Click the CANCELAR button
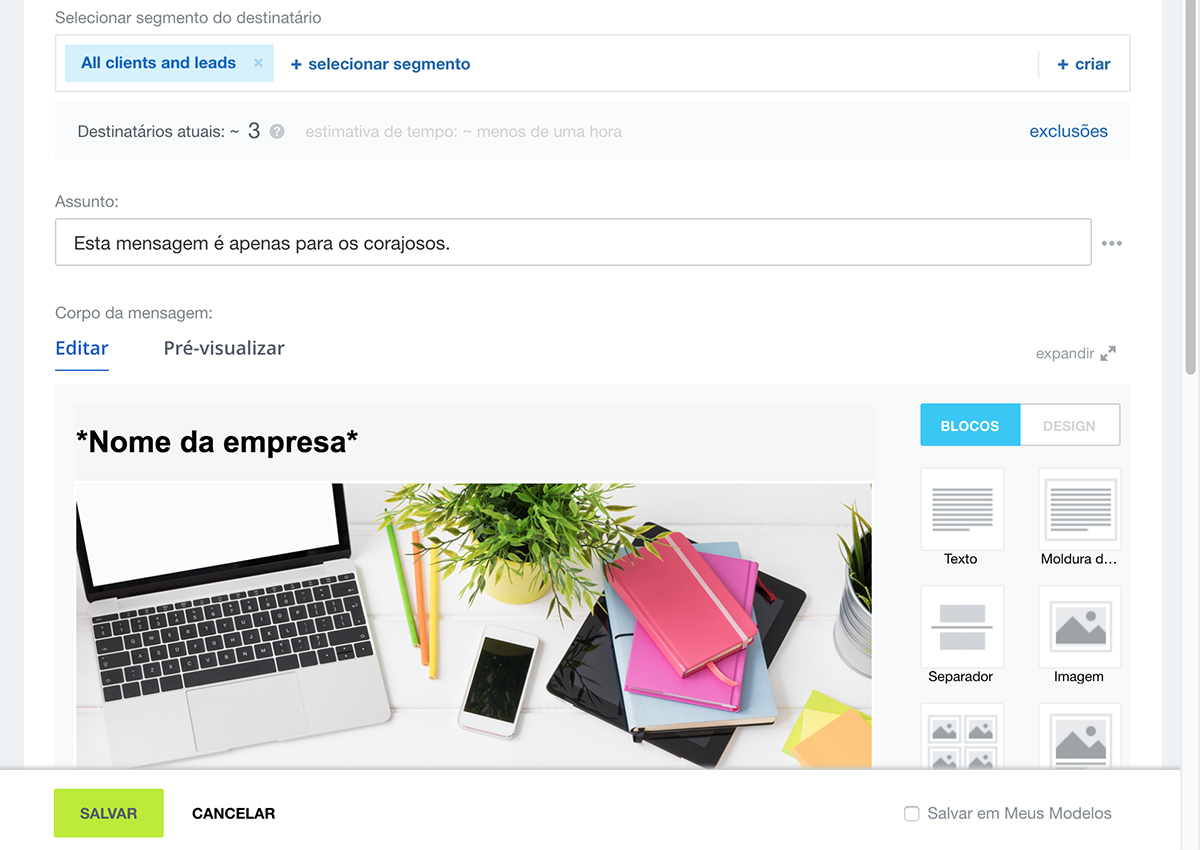 point(233,813)
